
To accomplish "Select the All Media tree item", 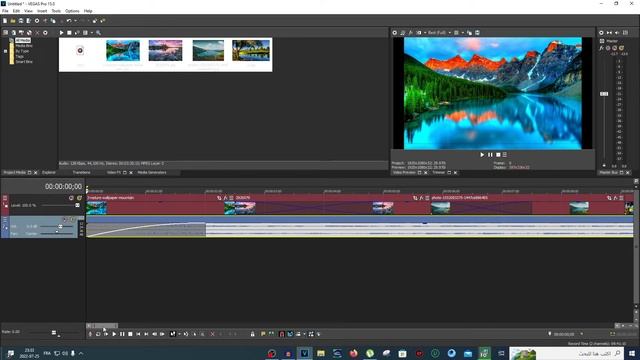I will coord(23,40).
